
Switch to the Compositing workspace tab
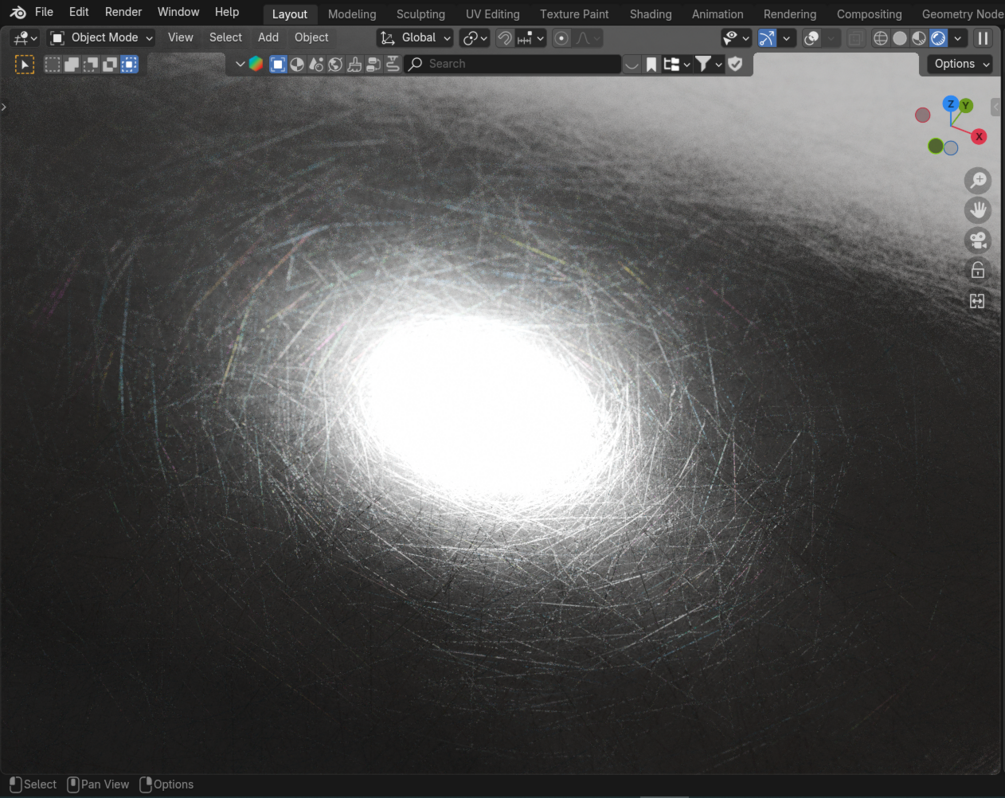click(869, 13)
